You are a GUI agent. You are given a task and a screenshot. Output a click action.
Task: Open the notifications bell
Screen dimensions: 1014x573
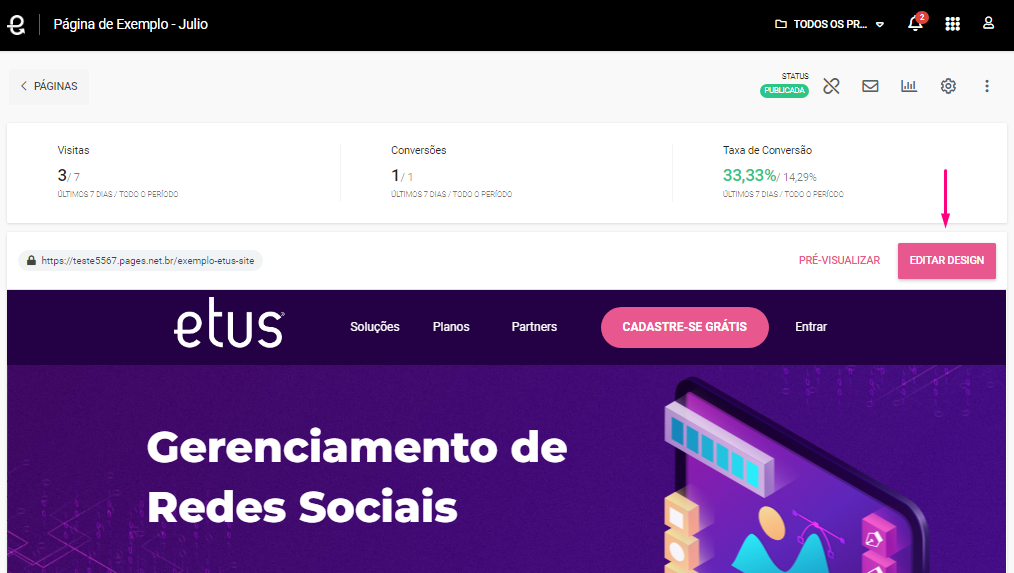[915, 24]
